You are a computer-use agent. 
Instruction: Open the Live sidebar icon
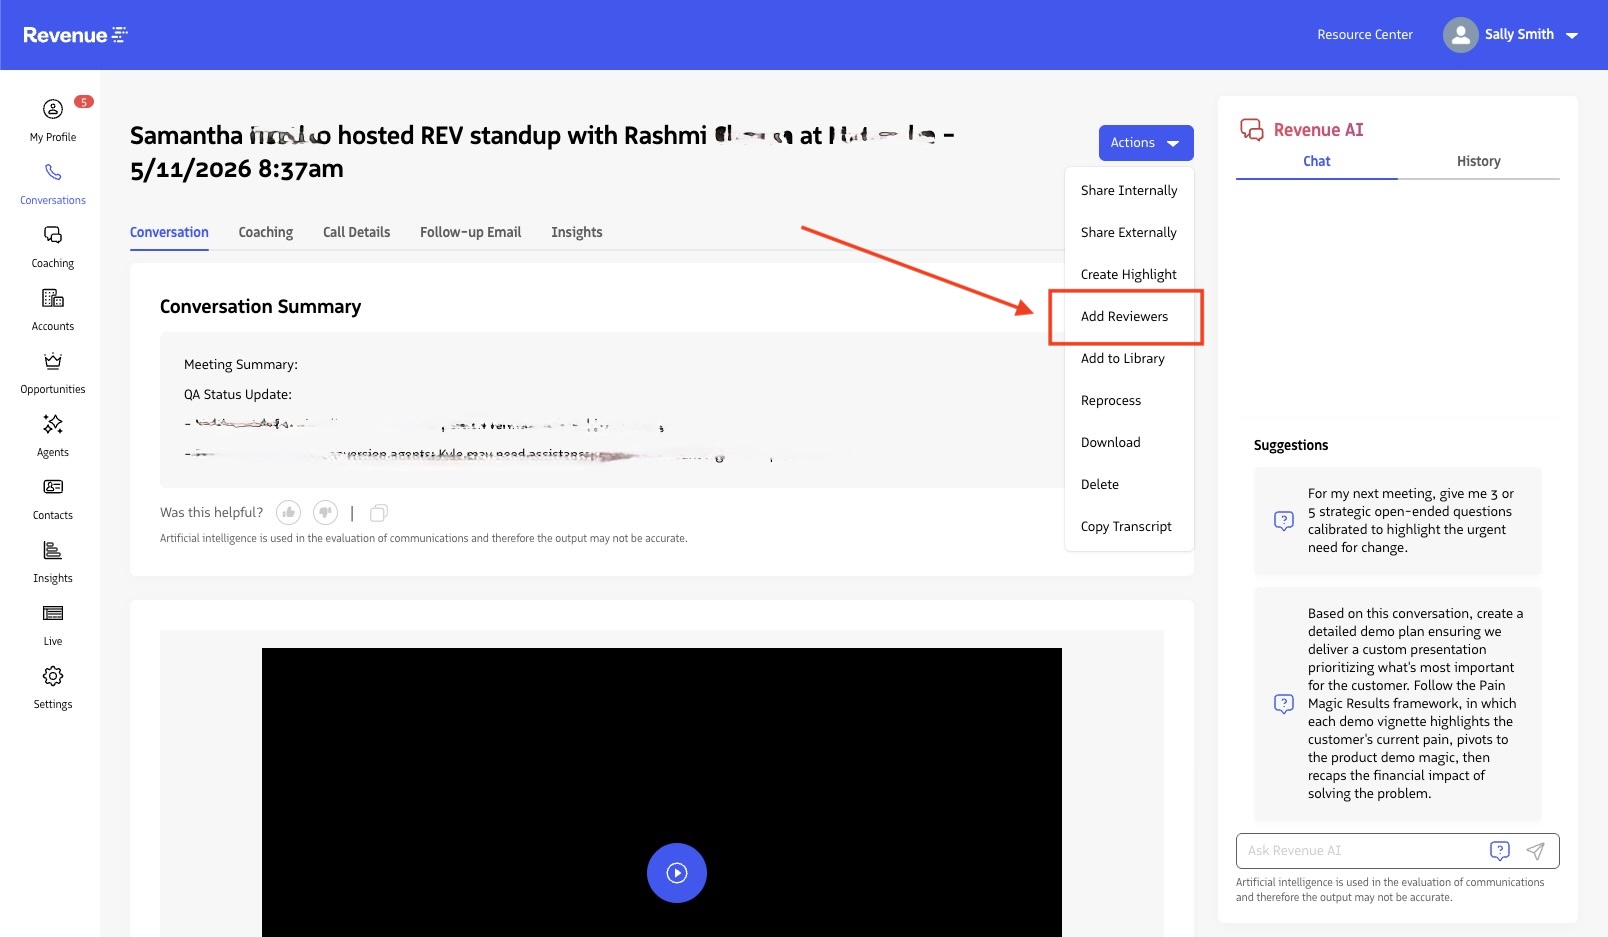point(53,613)
